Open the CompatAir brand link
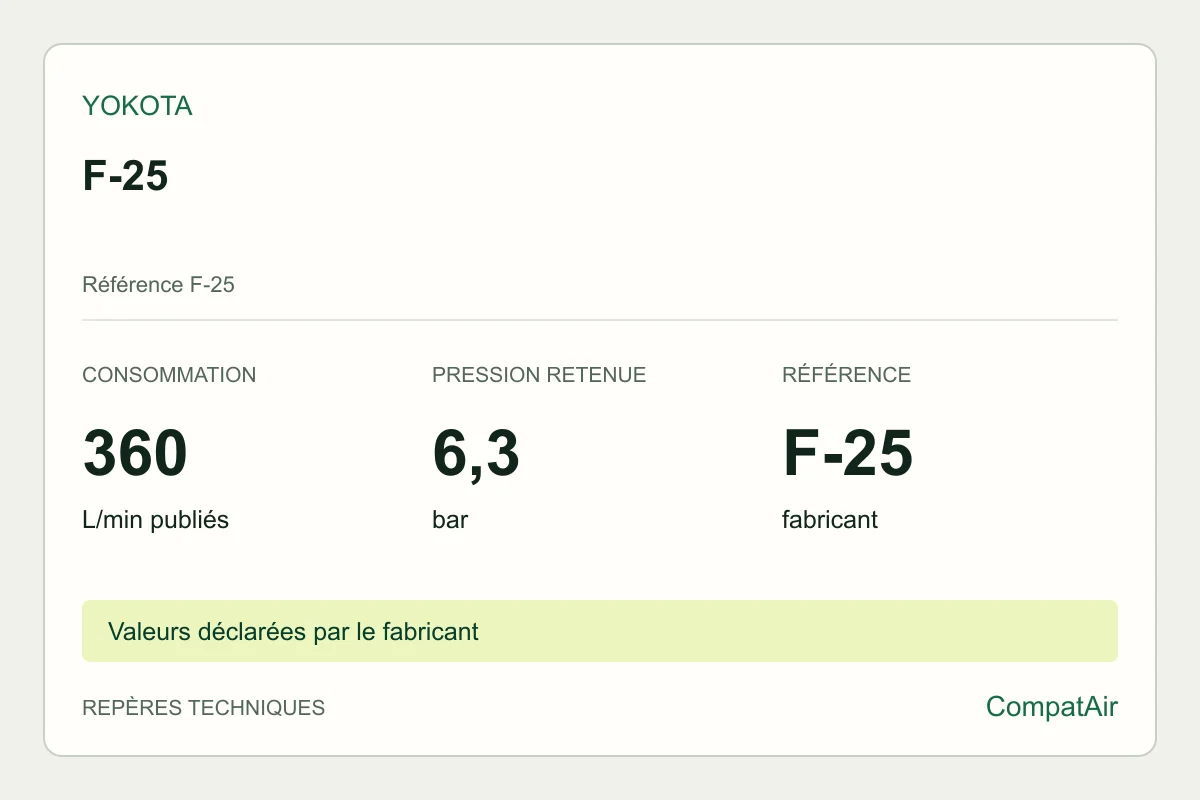The width and height of the screenshot is (1200, 800). (x=1052, y=707)
